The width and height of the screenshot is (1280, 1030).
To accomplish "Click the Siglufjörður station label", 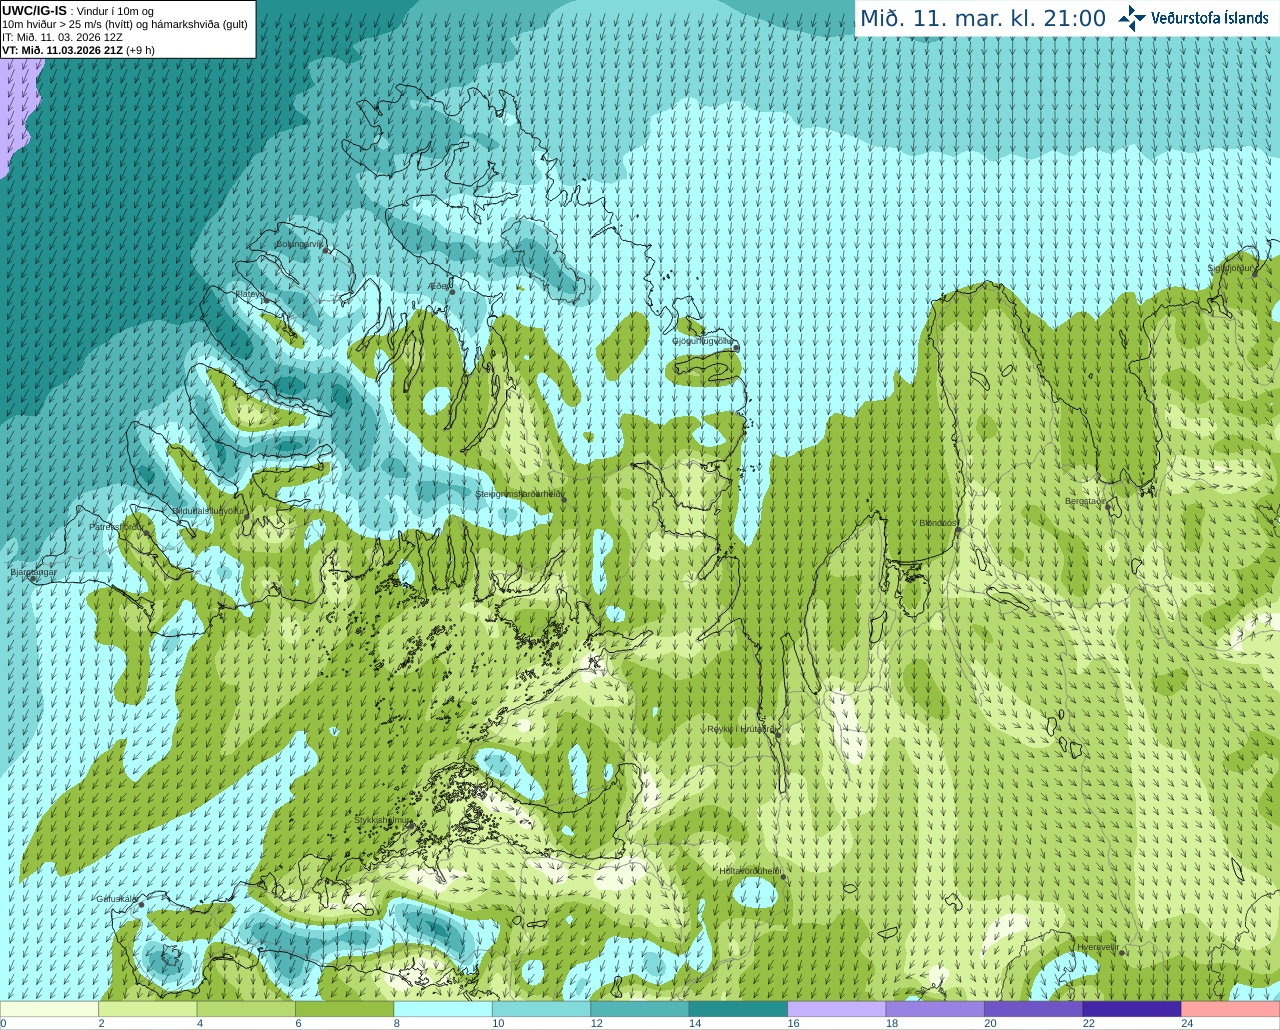I will [x=1230, y=268].
